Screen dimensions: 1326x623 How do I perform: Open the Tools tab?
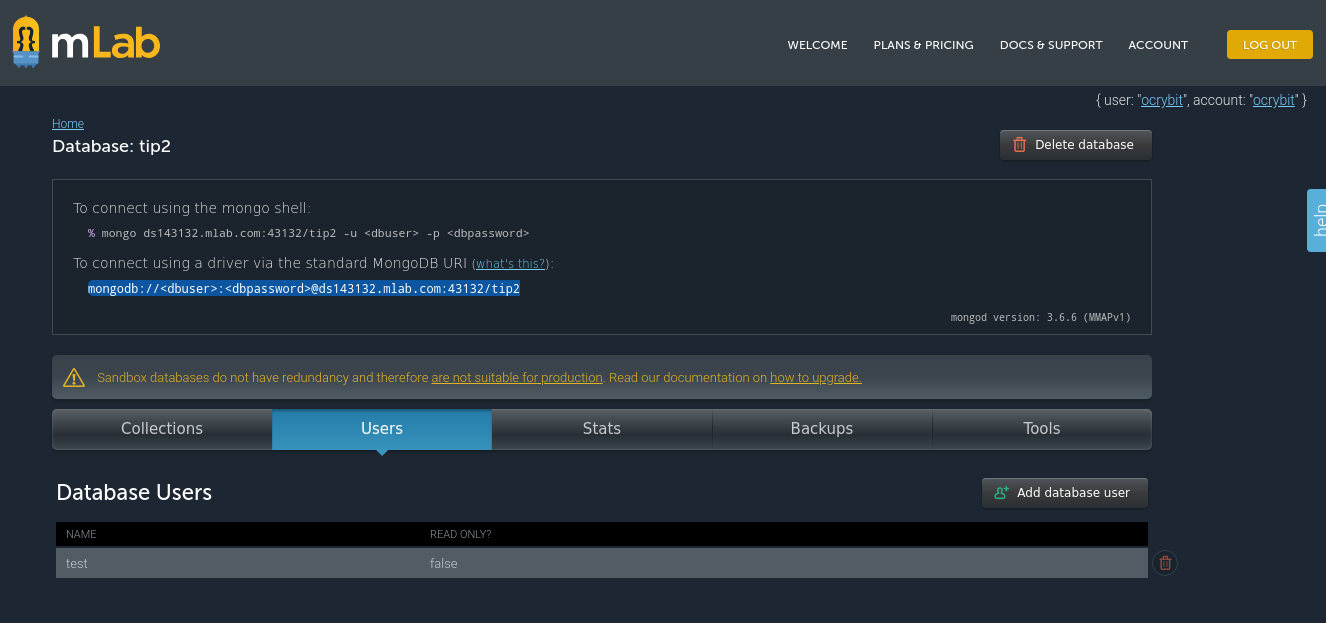click(x=1041, y=429)
